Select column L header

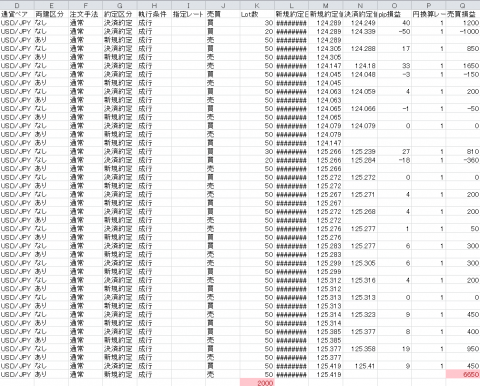(x=292, y=5)
